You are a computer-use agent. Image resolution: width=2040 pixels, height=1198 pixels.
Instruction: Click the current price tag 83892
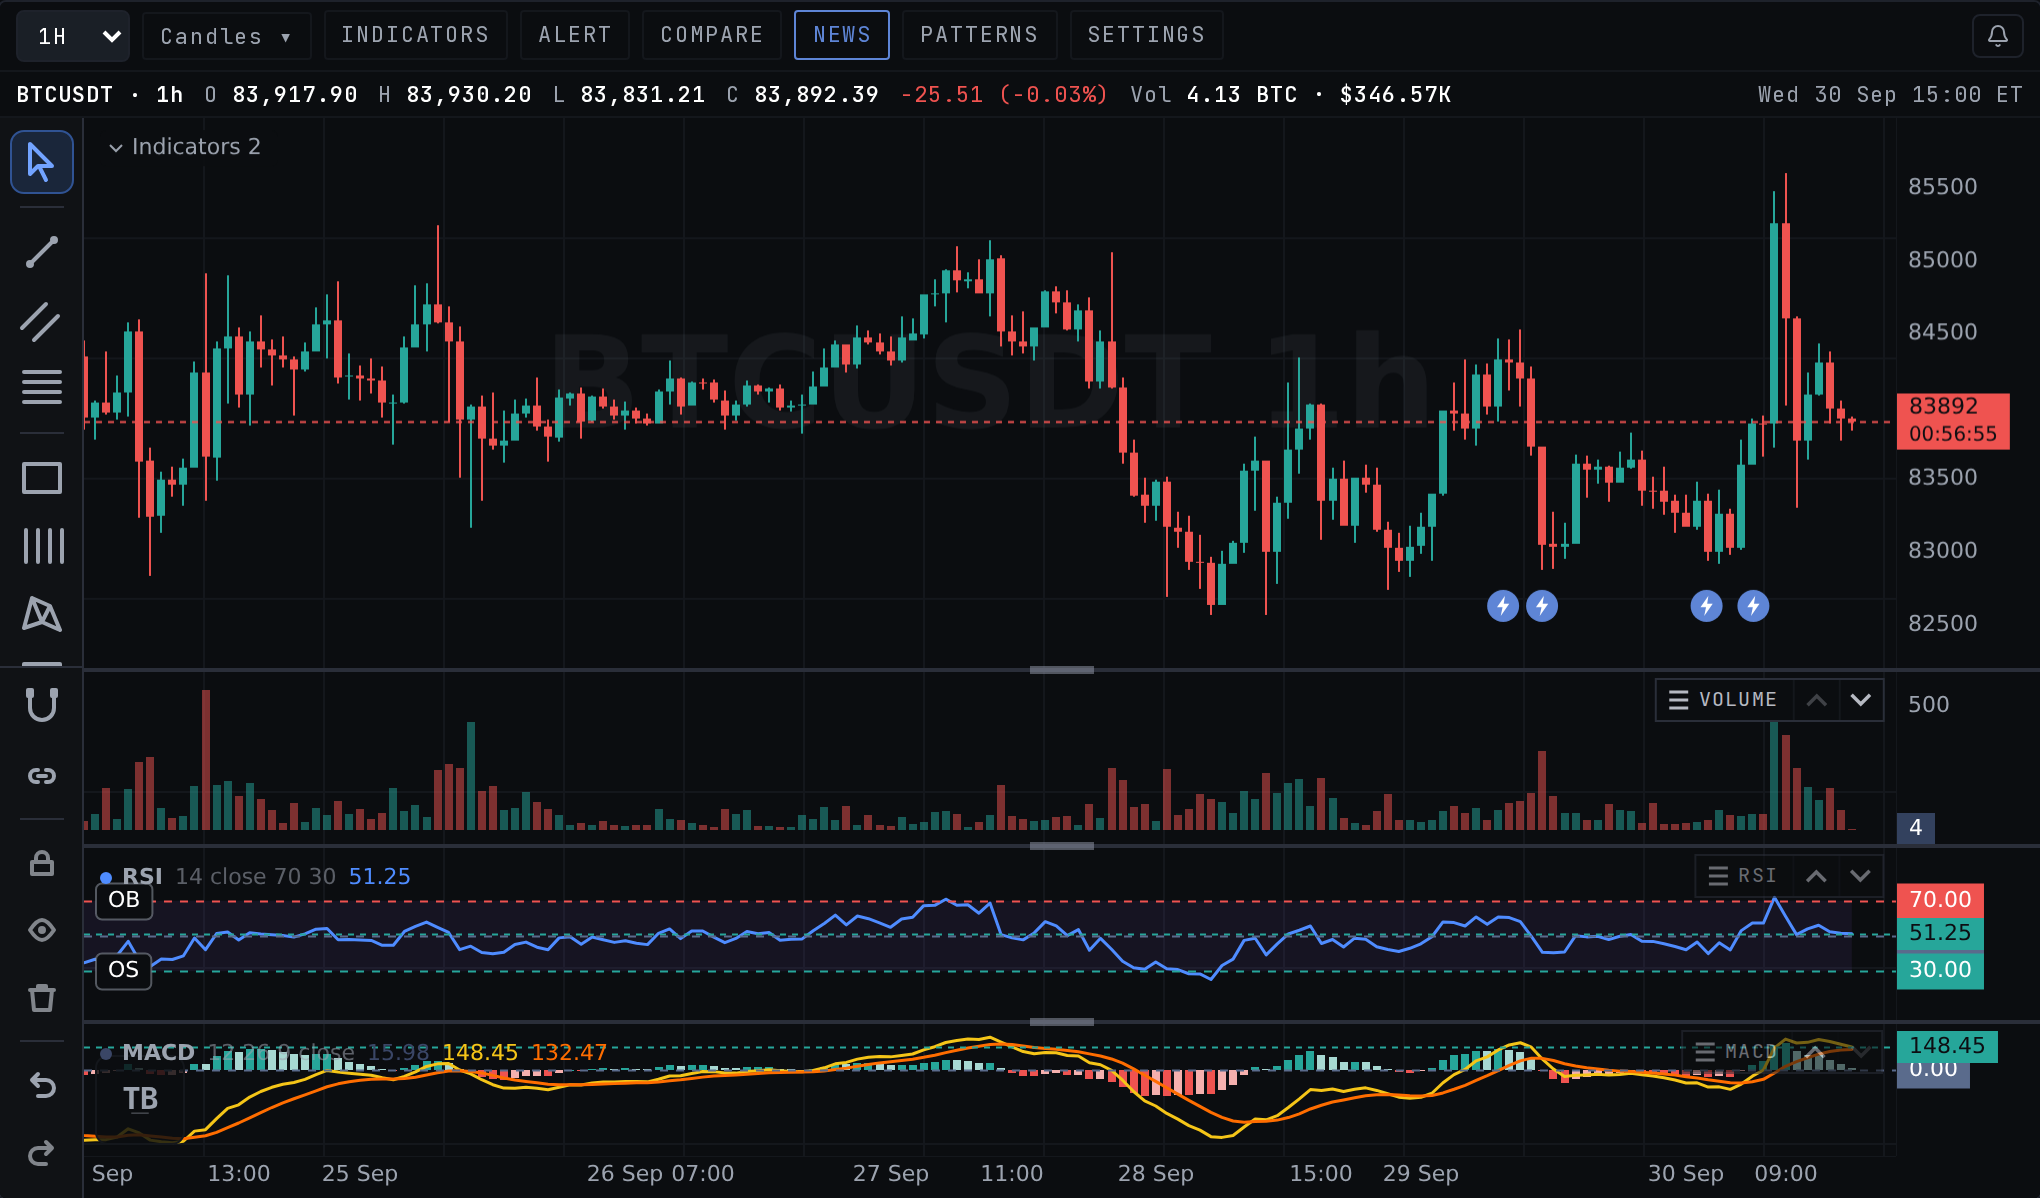(x=1953, y=420)
